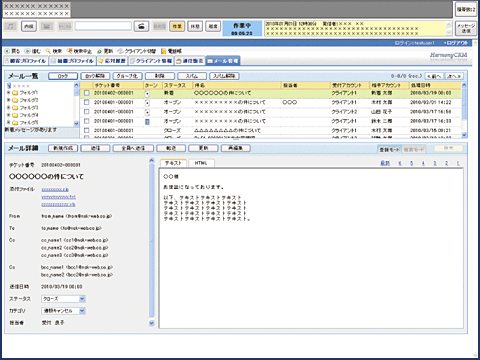The image size is (480, 360).
Task: Tick checkbox in the 鈴木 二郎 row
Action: point(87,121)
